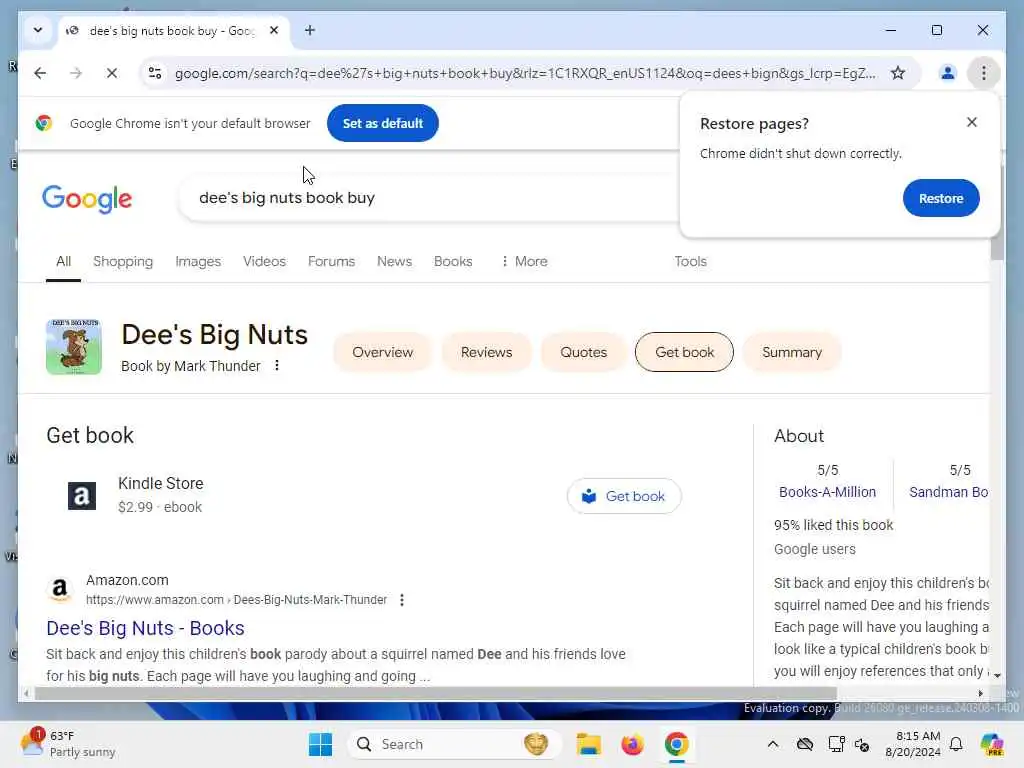
Task: Open search Tools
Action: pos(690,261)
